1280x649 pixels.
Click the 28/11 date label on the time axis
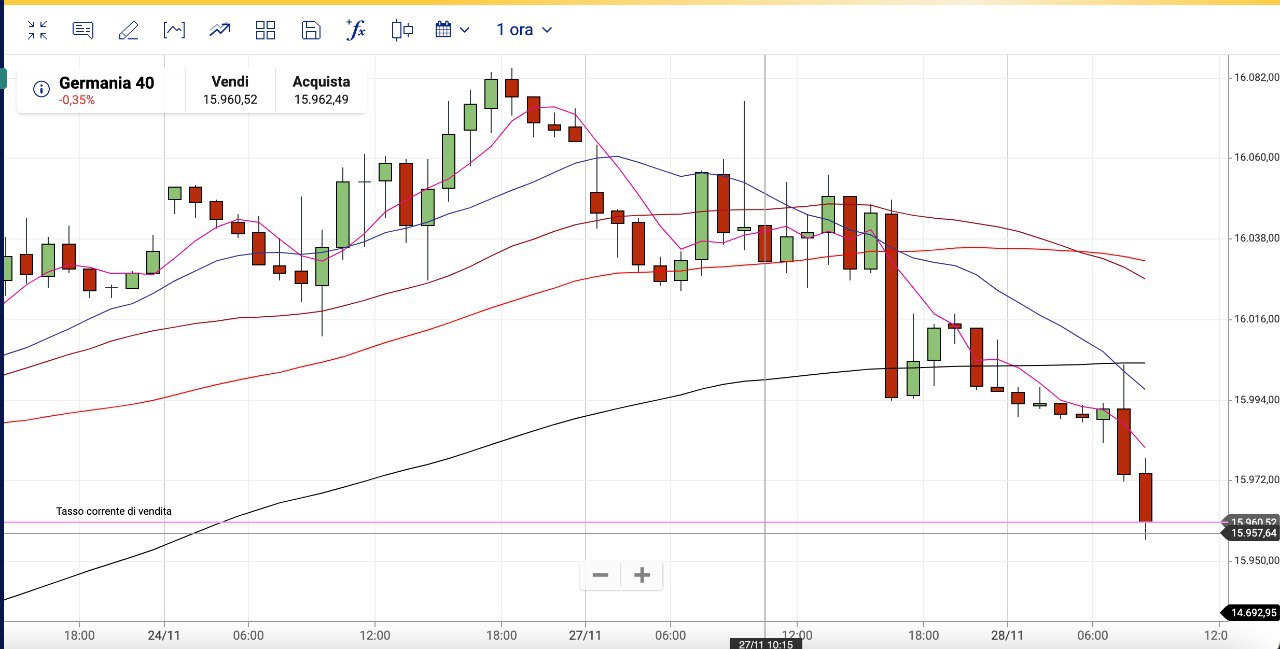[x=1008, y=635]
